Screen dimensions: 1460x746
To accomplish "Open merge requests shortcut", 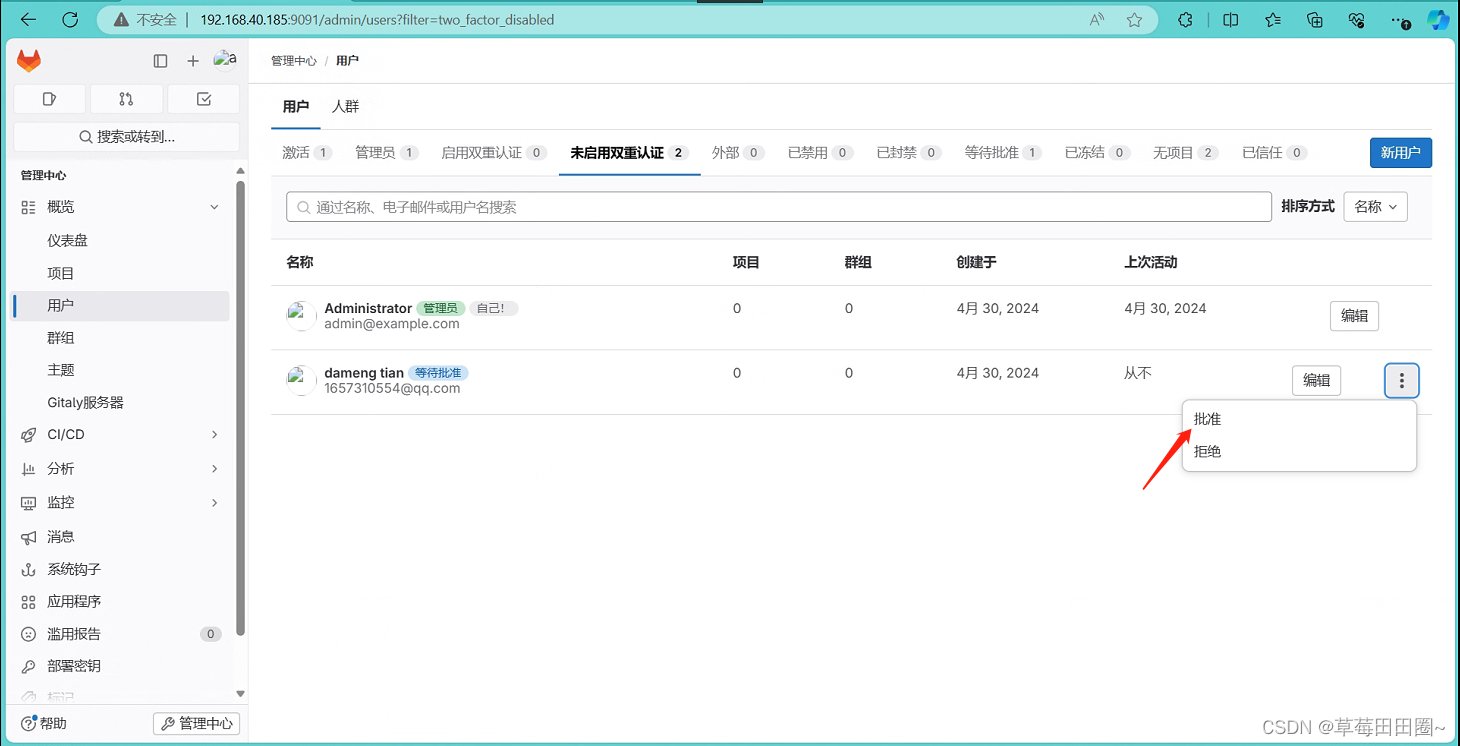I will pos(126,99).
